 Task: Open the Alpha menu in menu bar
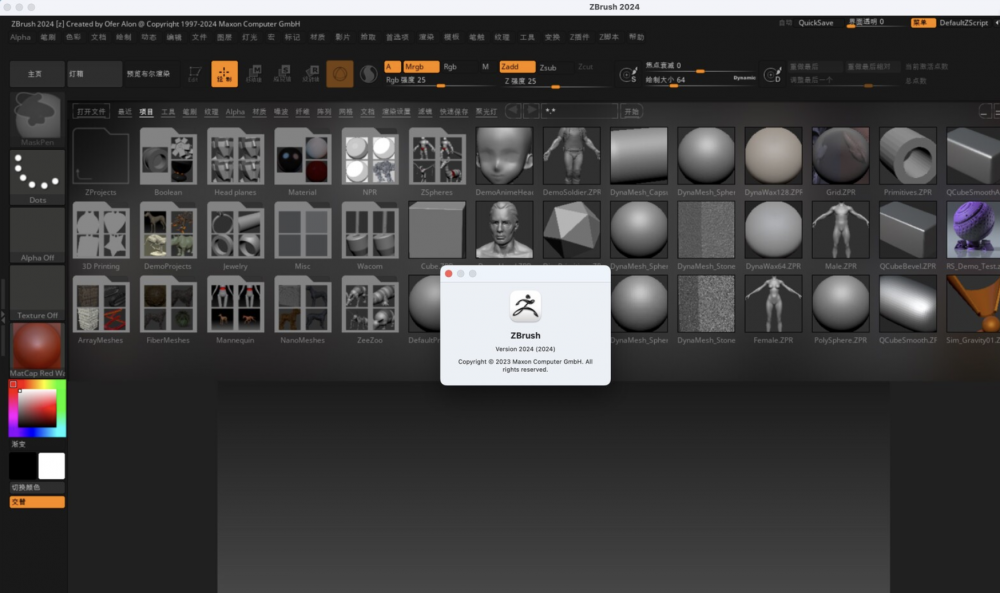click(x=20, y=37)
